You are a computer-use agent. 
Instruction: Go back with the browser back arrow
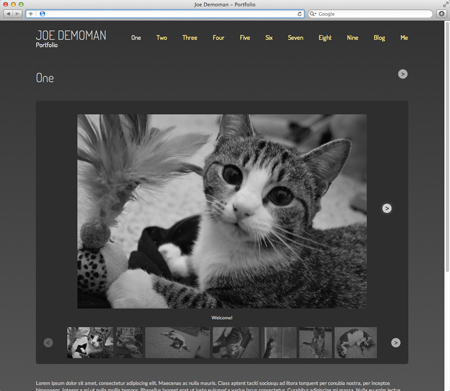[x=8, y=14]
